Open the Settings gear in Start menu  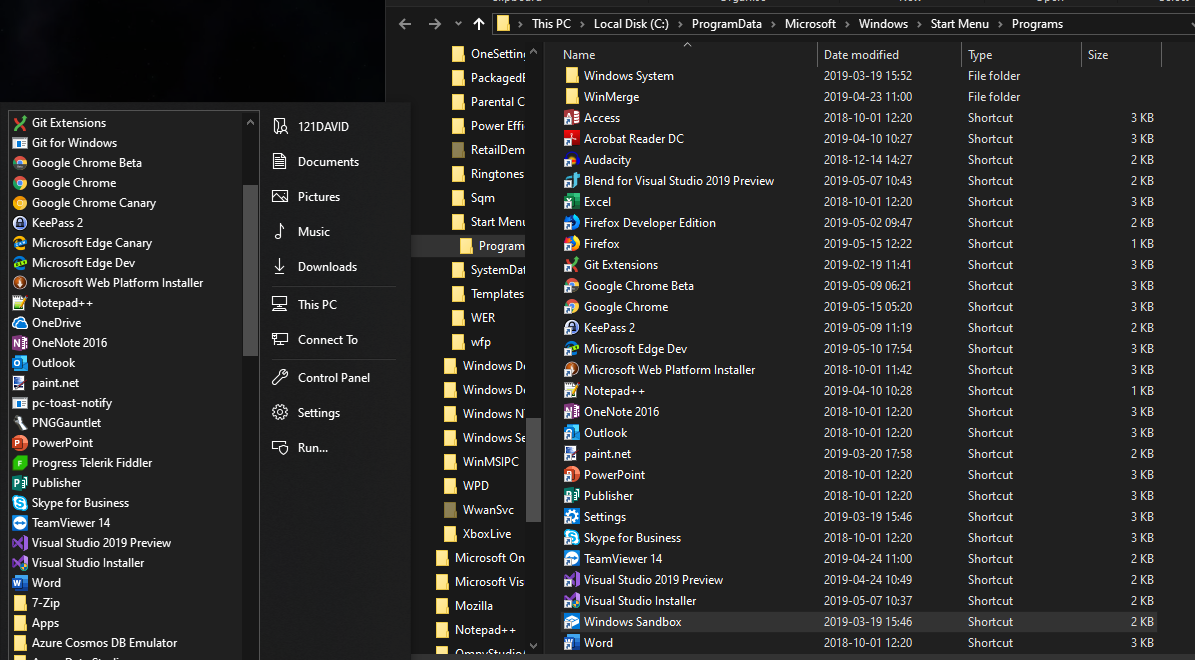(x=280, y=412)
